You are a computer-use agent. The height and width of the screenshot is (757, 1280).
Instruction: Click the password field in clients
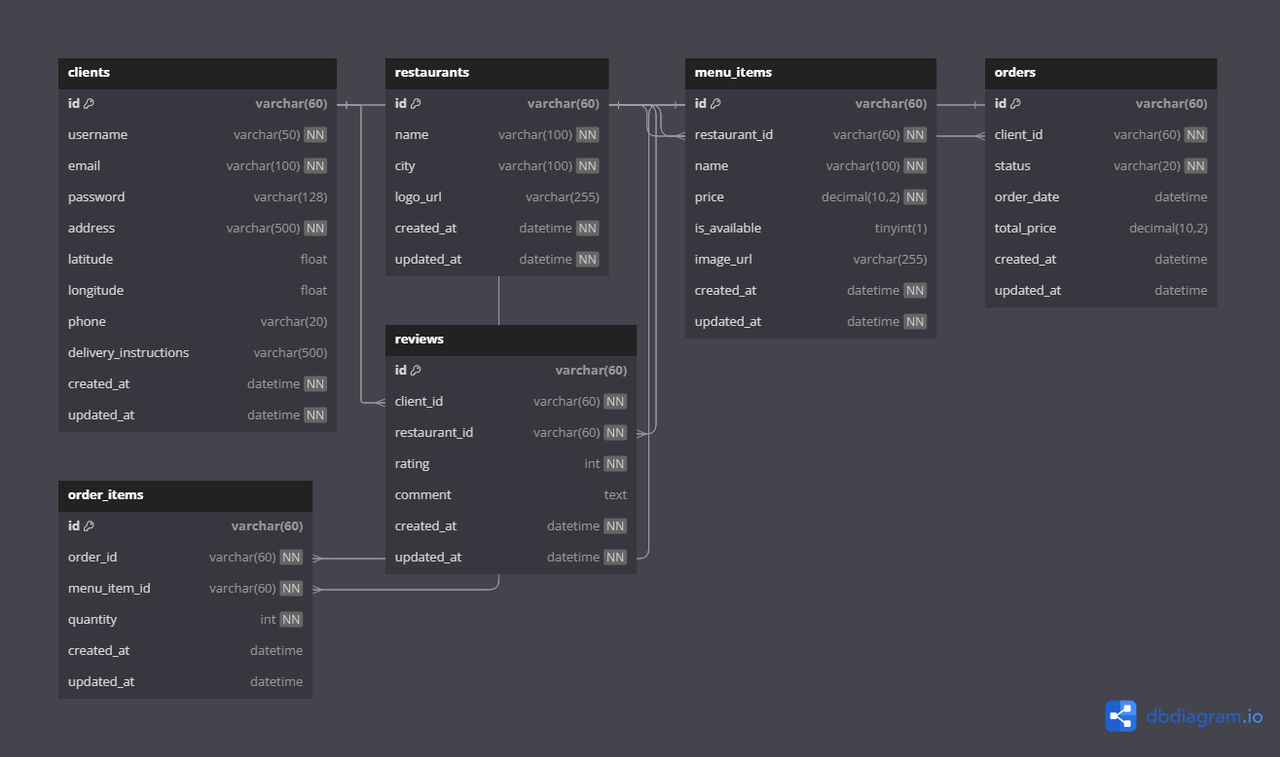tap(197, 197)
